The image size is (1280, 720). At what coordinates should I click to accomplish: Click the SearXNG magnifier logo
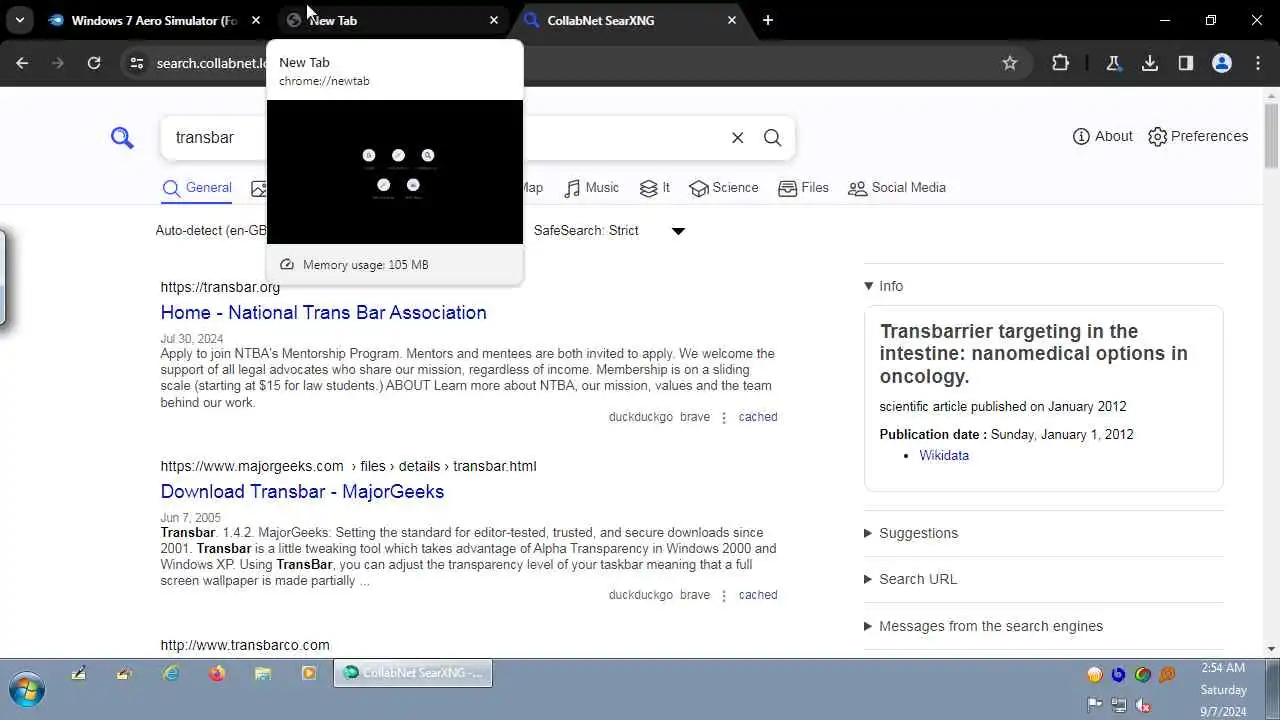122,138
